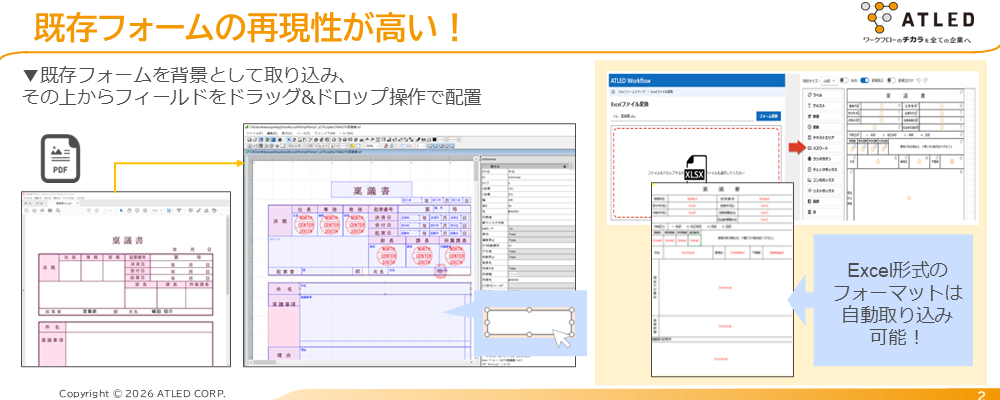Screen dimensions: 1000x400
Task: Select the ラジオボタン item in field palette
Action: tap(824, 159)
